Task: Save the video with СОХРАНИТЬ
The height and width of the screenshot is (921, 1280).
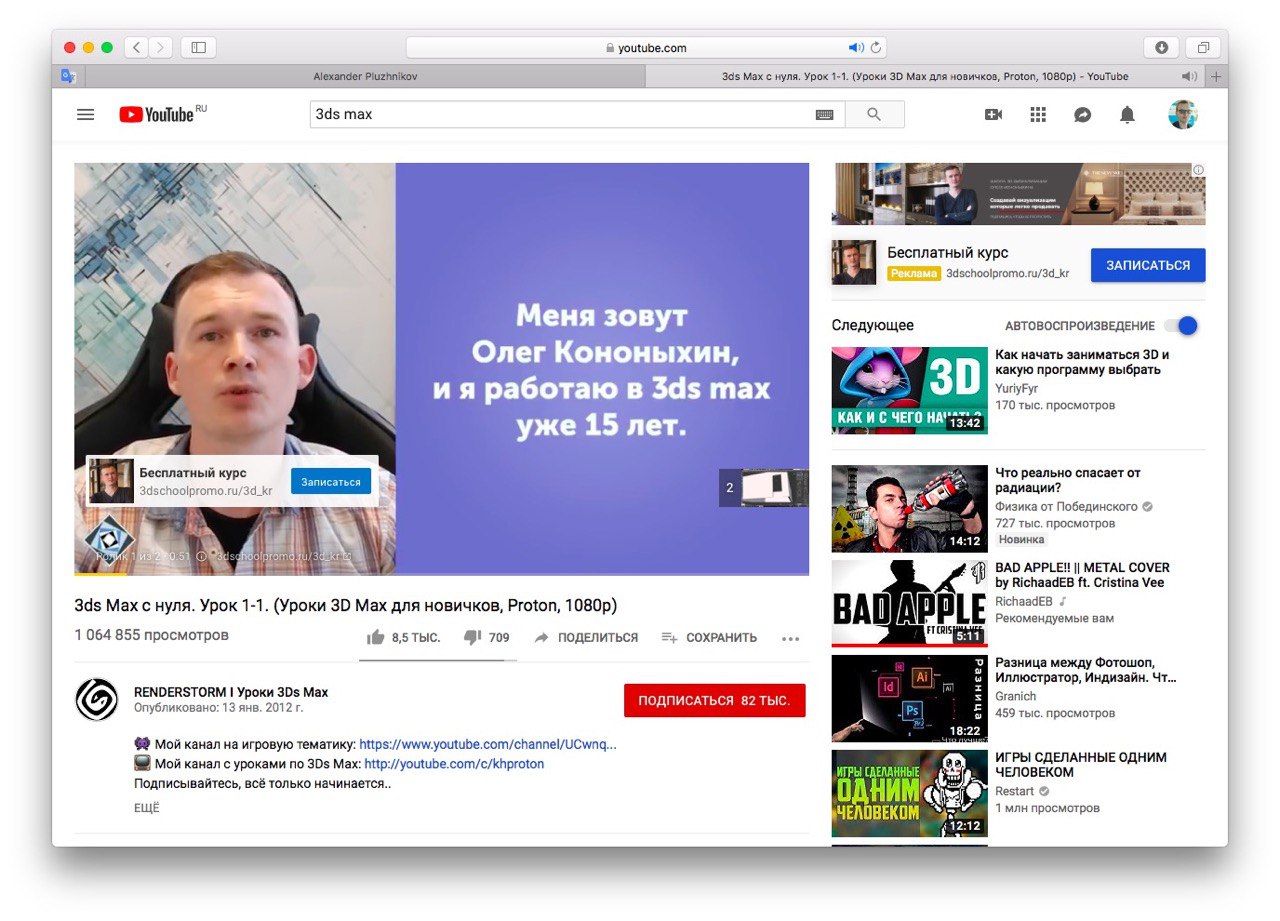Action: (x=709, y=638)
